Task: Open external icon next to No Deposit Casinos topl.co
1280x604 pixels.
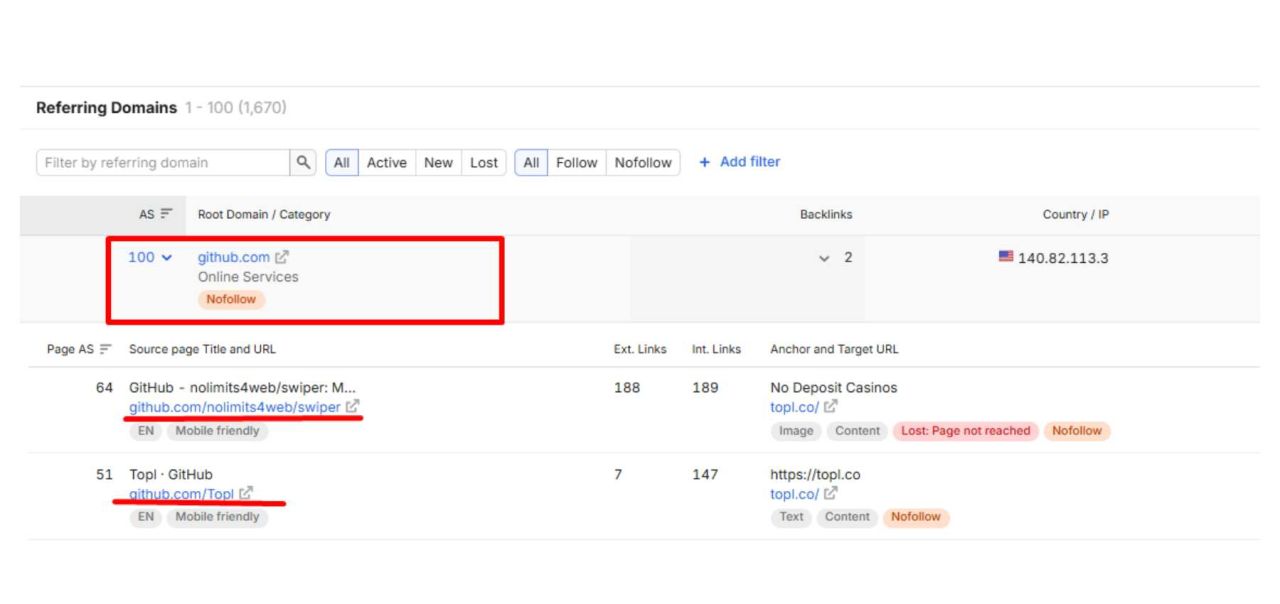Action: coord(830,407)
